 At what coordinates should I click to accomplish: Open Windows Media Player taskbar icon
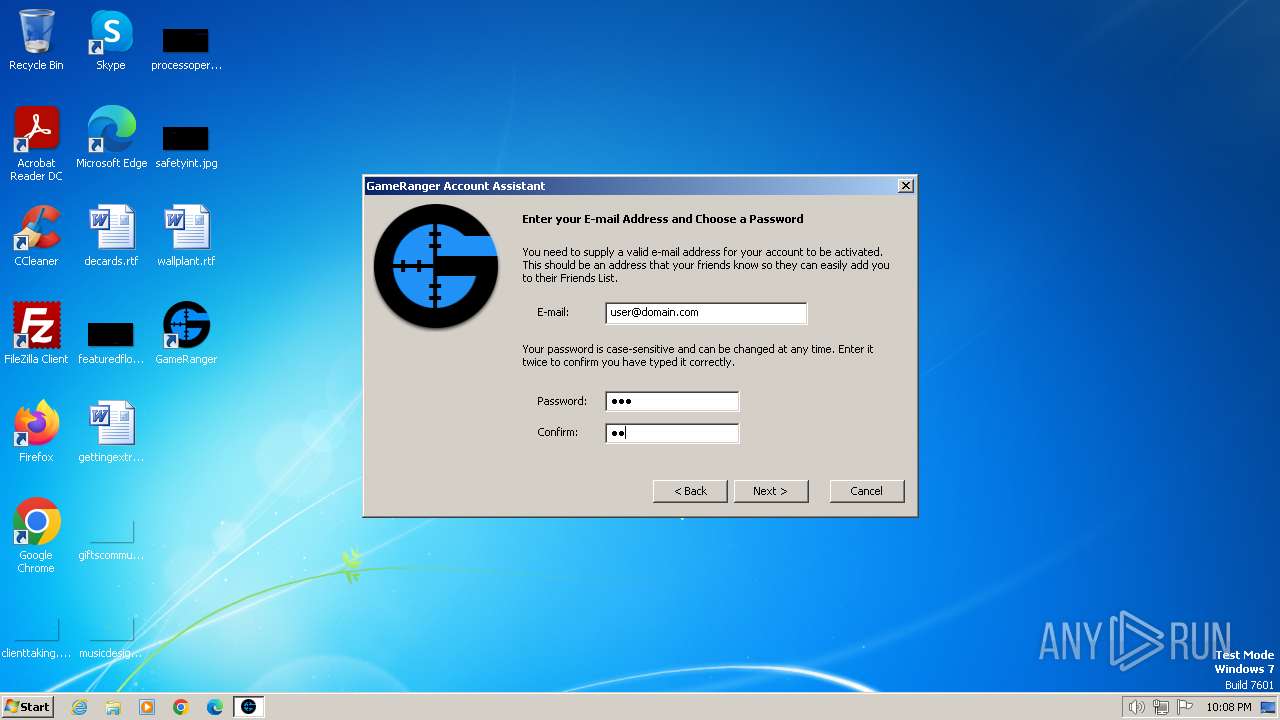[x=147, y=707]
